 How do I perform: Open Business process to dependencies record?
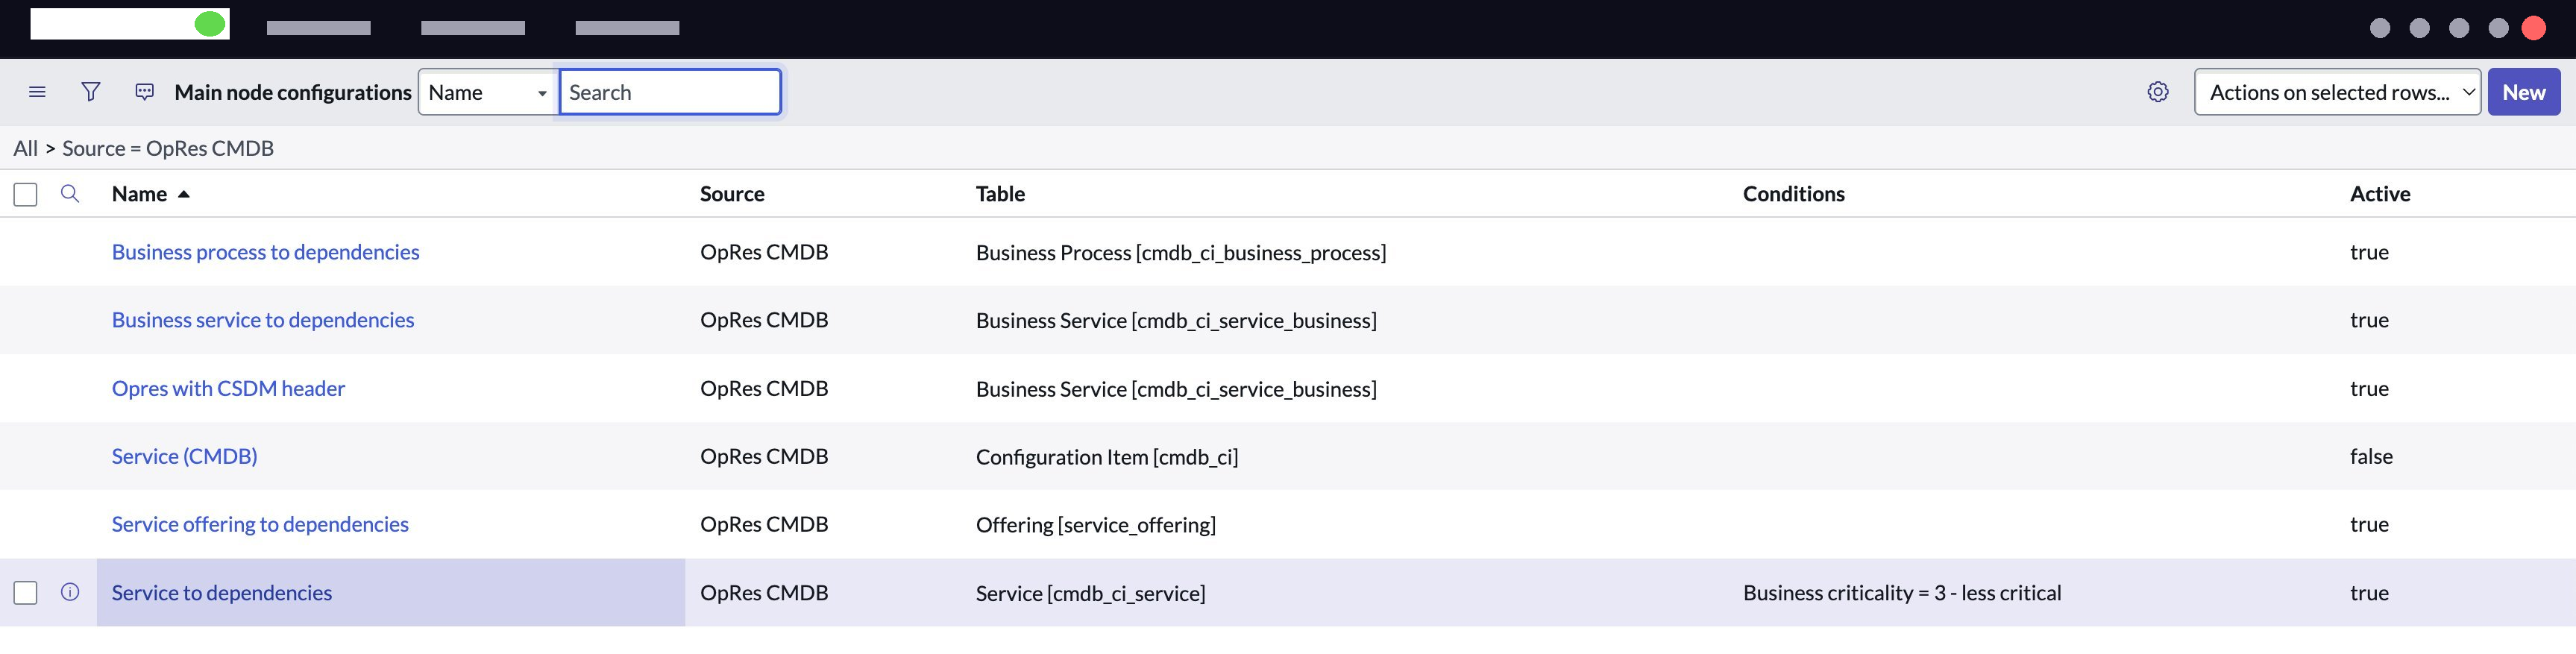coord(266,252)
